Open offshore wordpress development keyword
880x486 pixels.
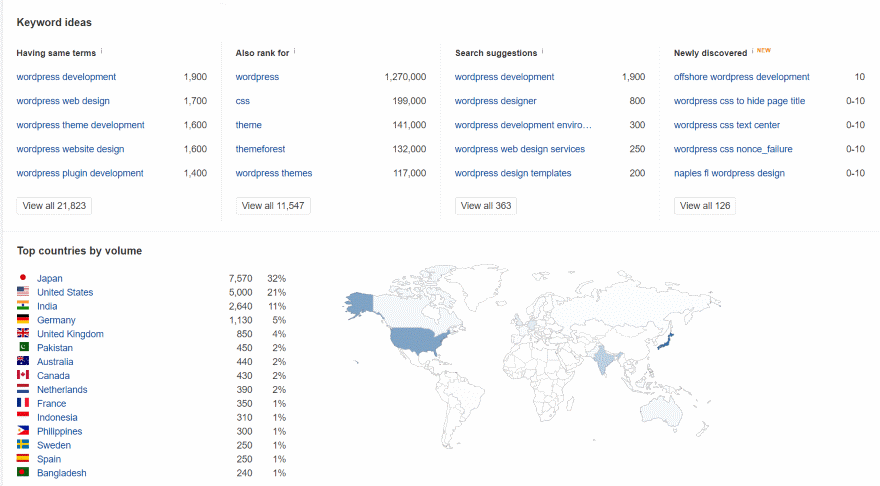[741, 77]
